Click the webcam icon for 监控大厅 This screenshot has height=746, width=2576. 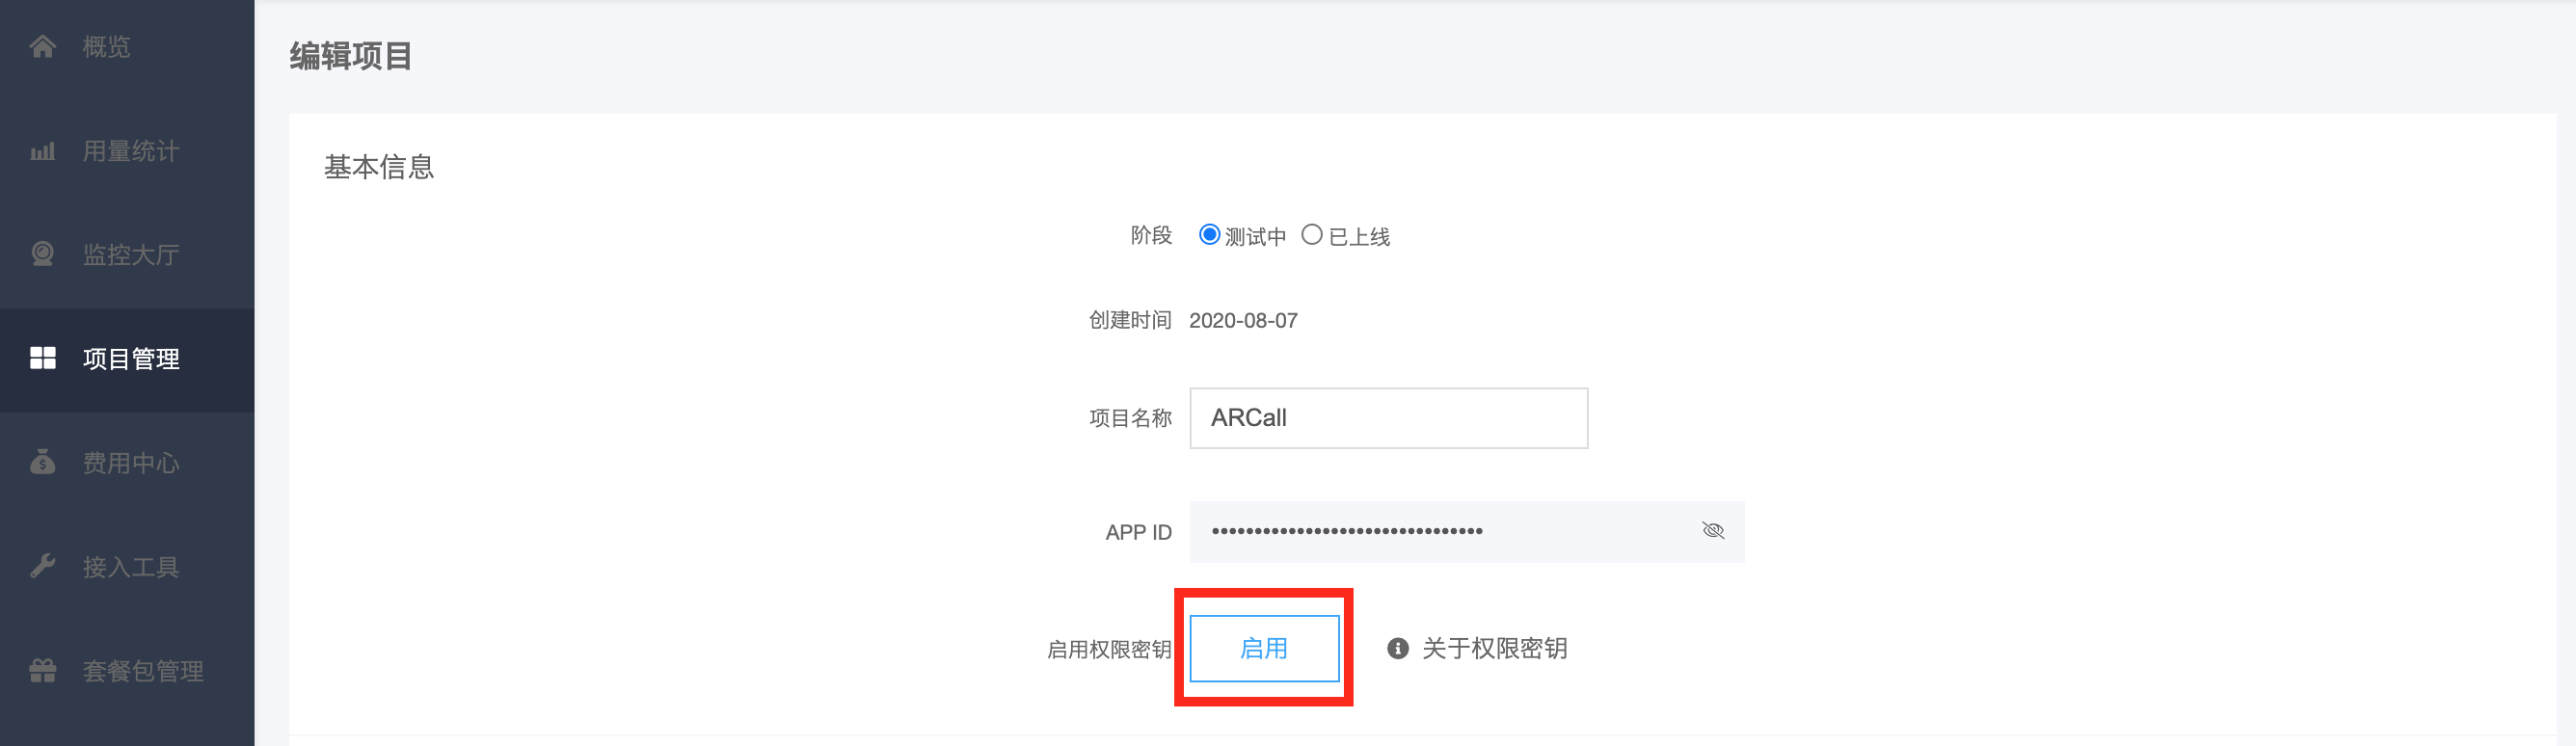42,254
